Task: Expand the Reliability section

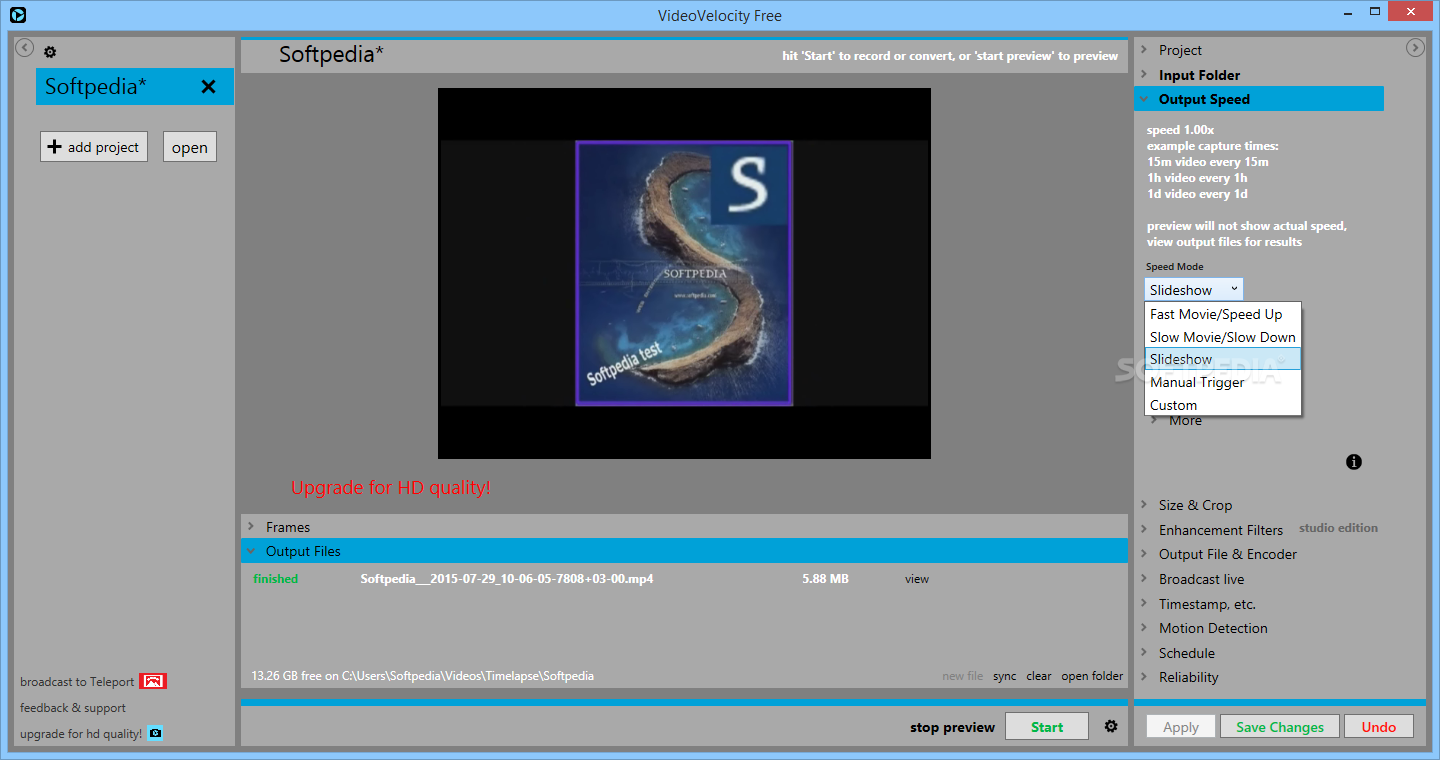Action: [x=1188, y=677]
